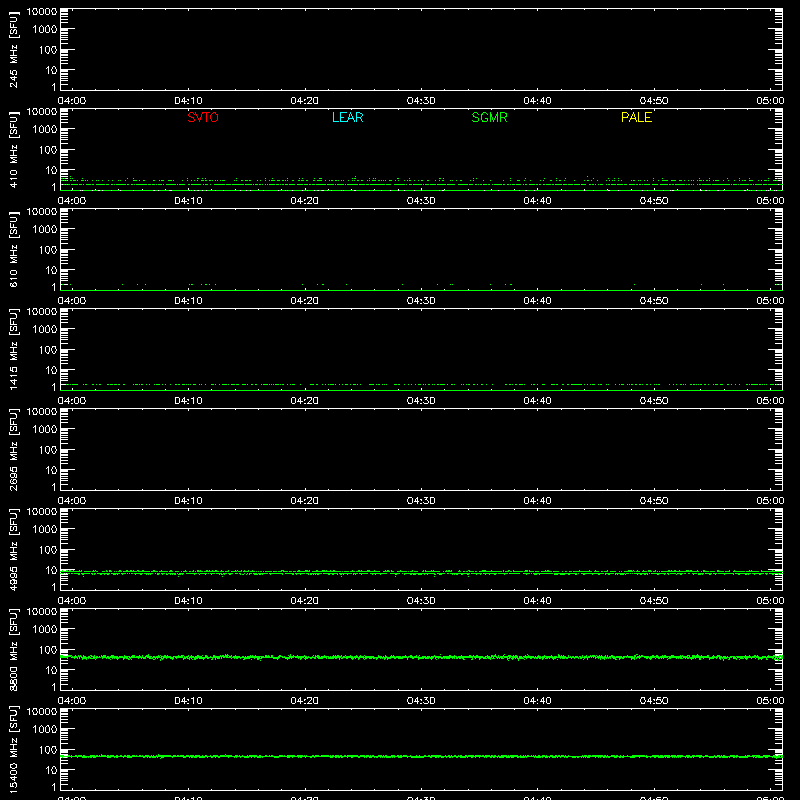The height and width of the screenshot is (800, 800).
Task: Click the 100 tick label on 610 MHz axis
Action: pyautogui.click(x=48, y=250)
